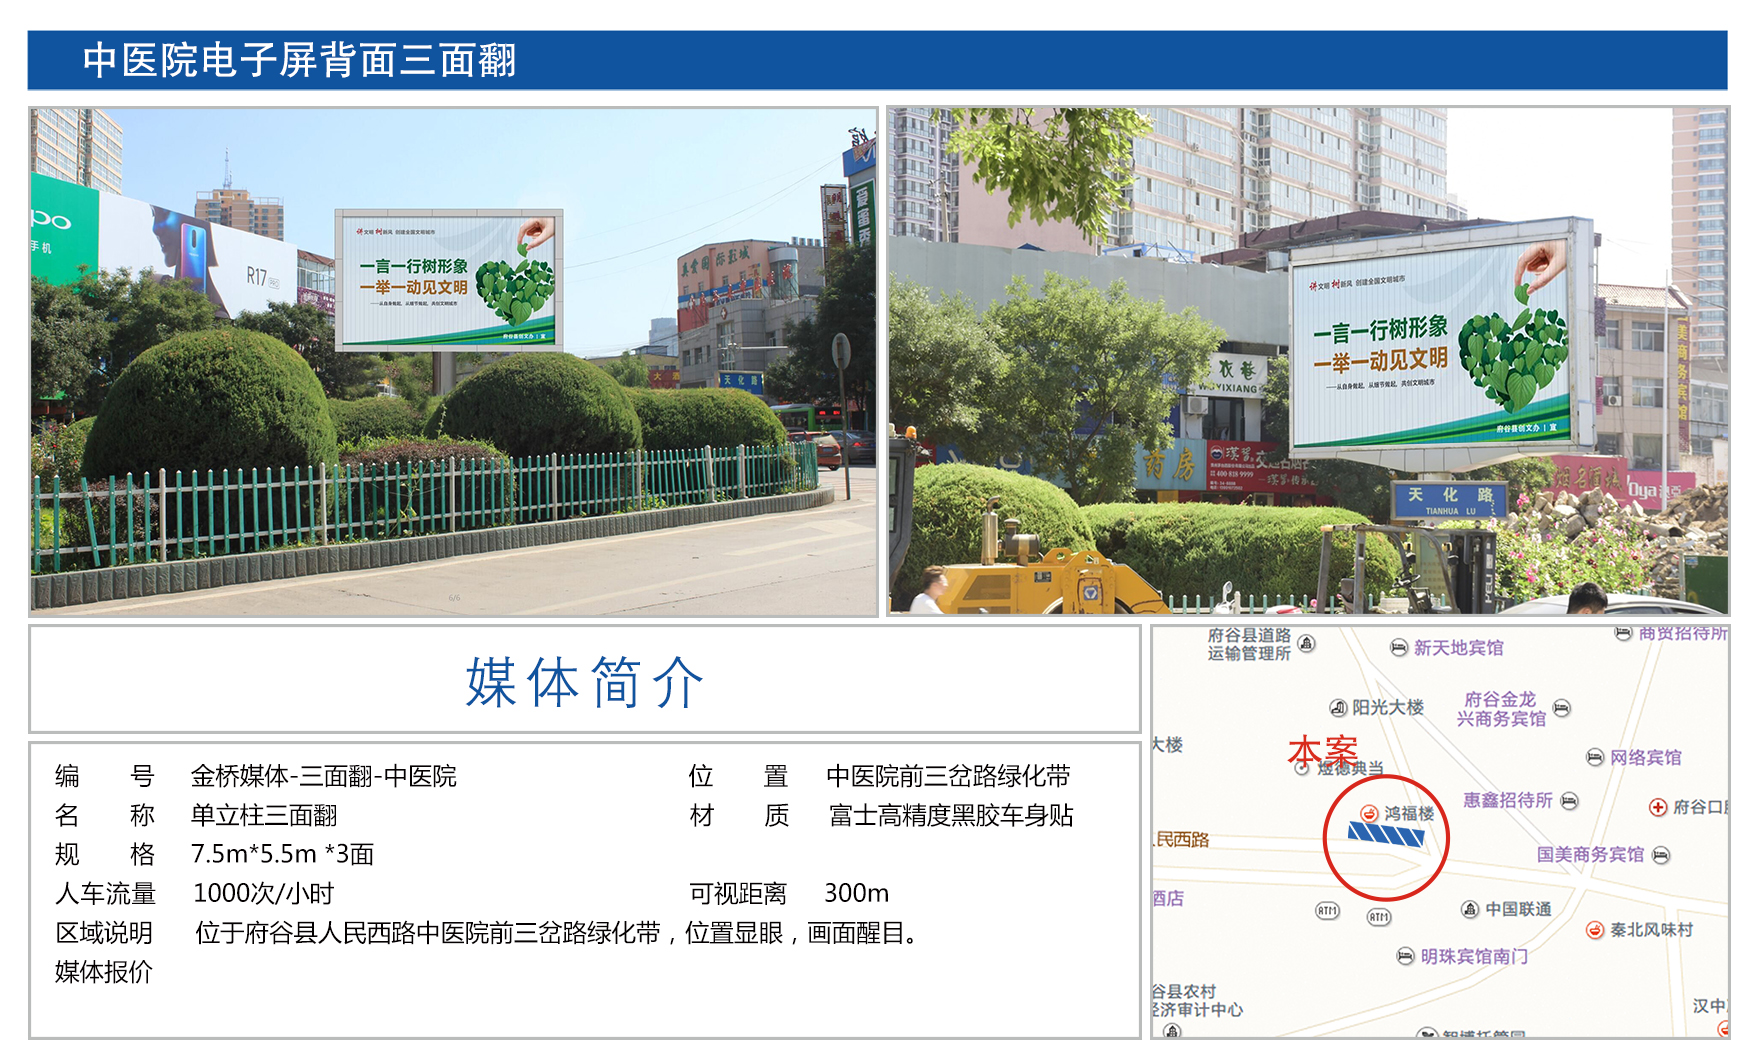Click the red 本案 label on the map
1754x1064 pixels.
point(1322,750)
